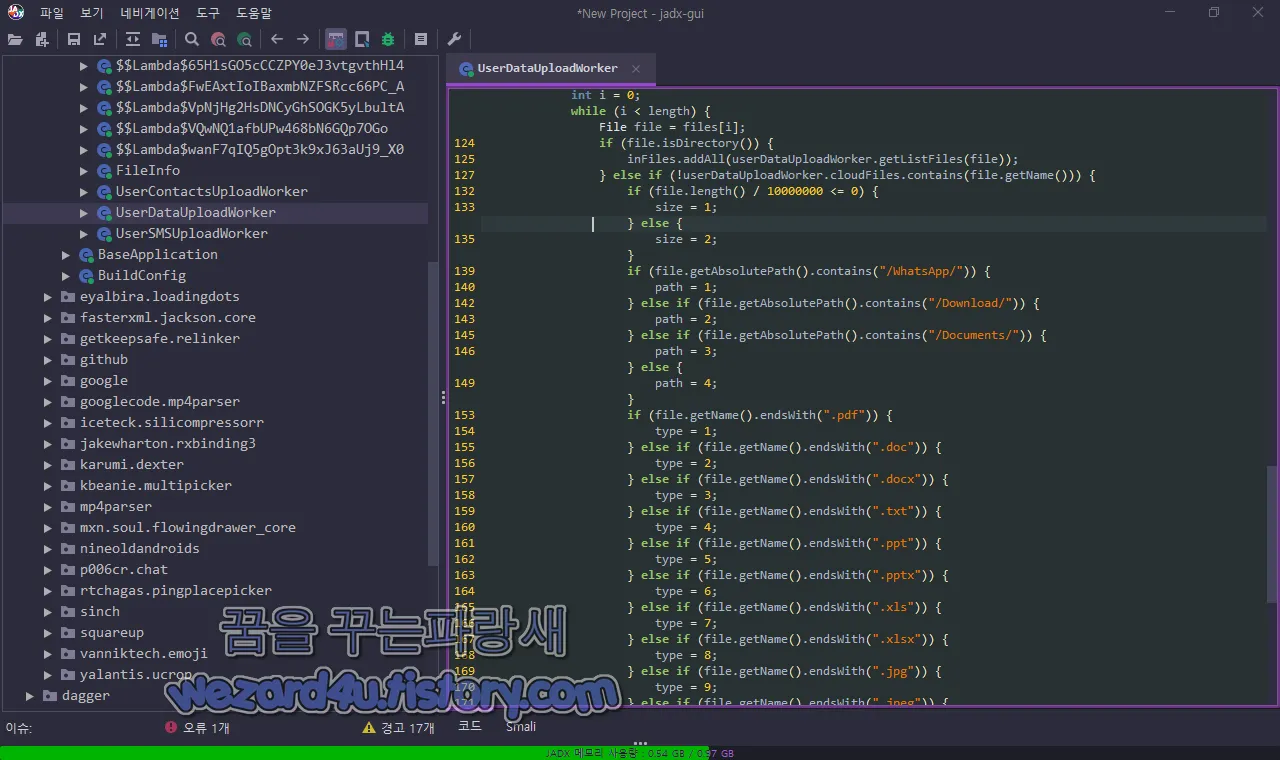Open preferences wrench icon
1280x760 pixels.
454,39
